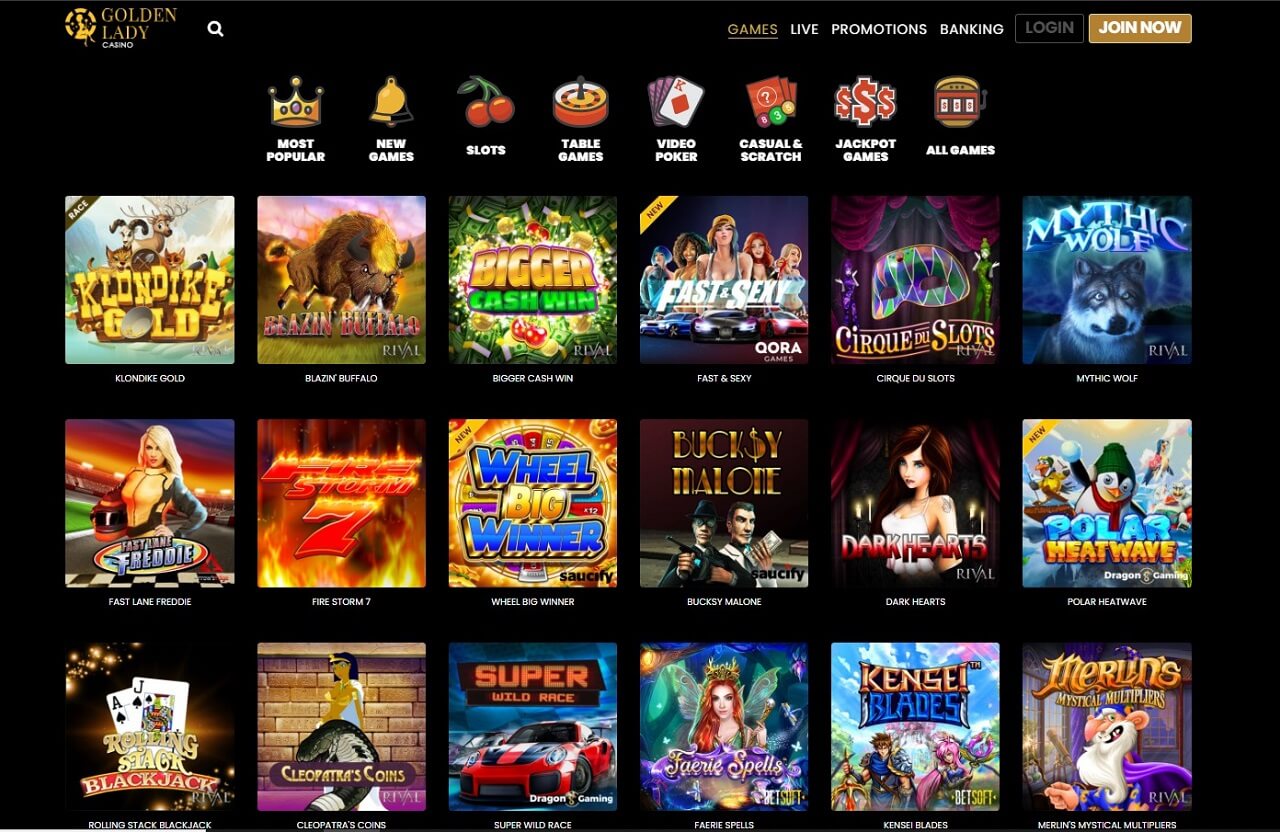Open the Table Games roulette icon

click(x=581, y=102)
